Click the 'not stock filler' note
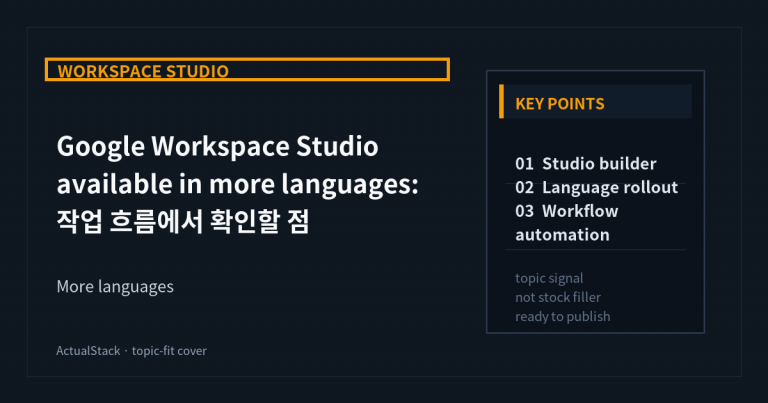Screen dimensions: 768x403 558,297
